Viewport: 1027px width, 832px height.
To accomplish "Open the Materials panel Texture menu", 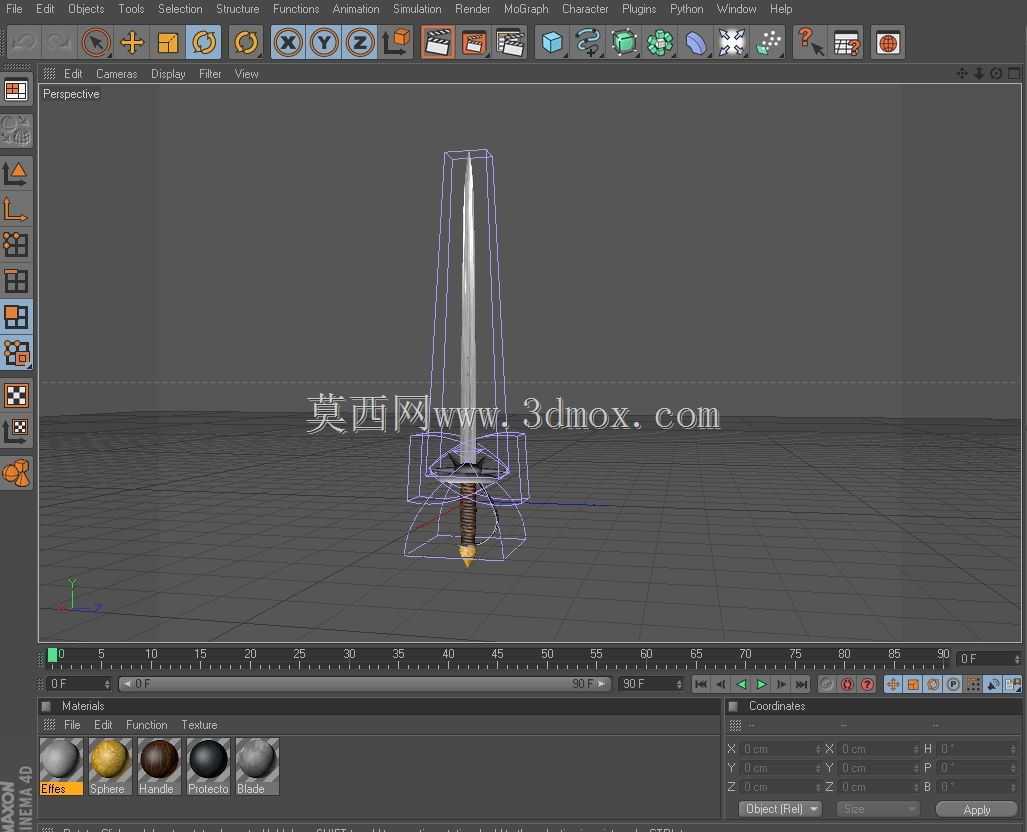I will pyautogui.click(x=199, y=725).
